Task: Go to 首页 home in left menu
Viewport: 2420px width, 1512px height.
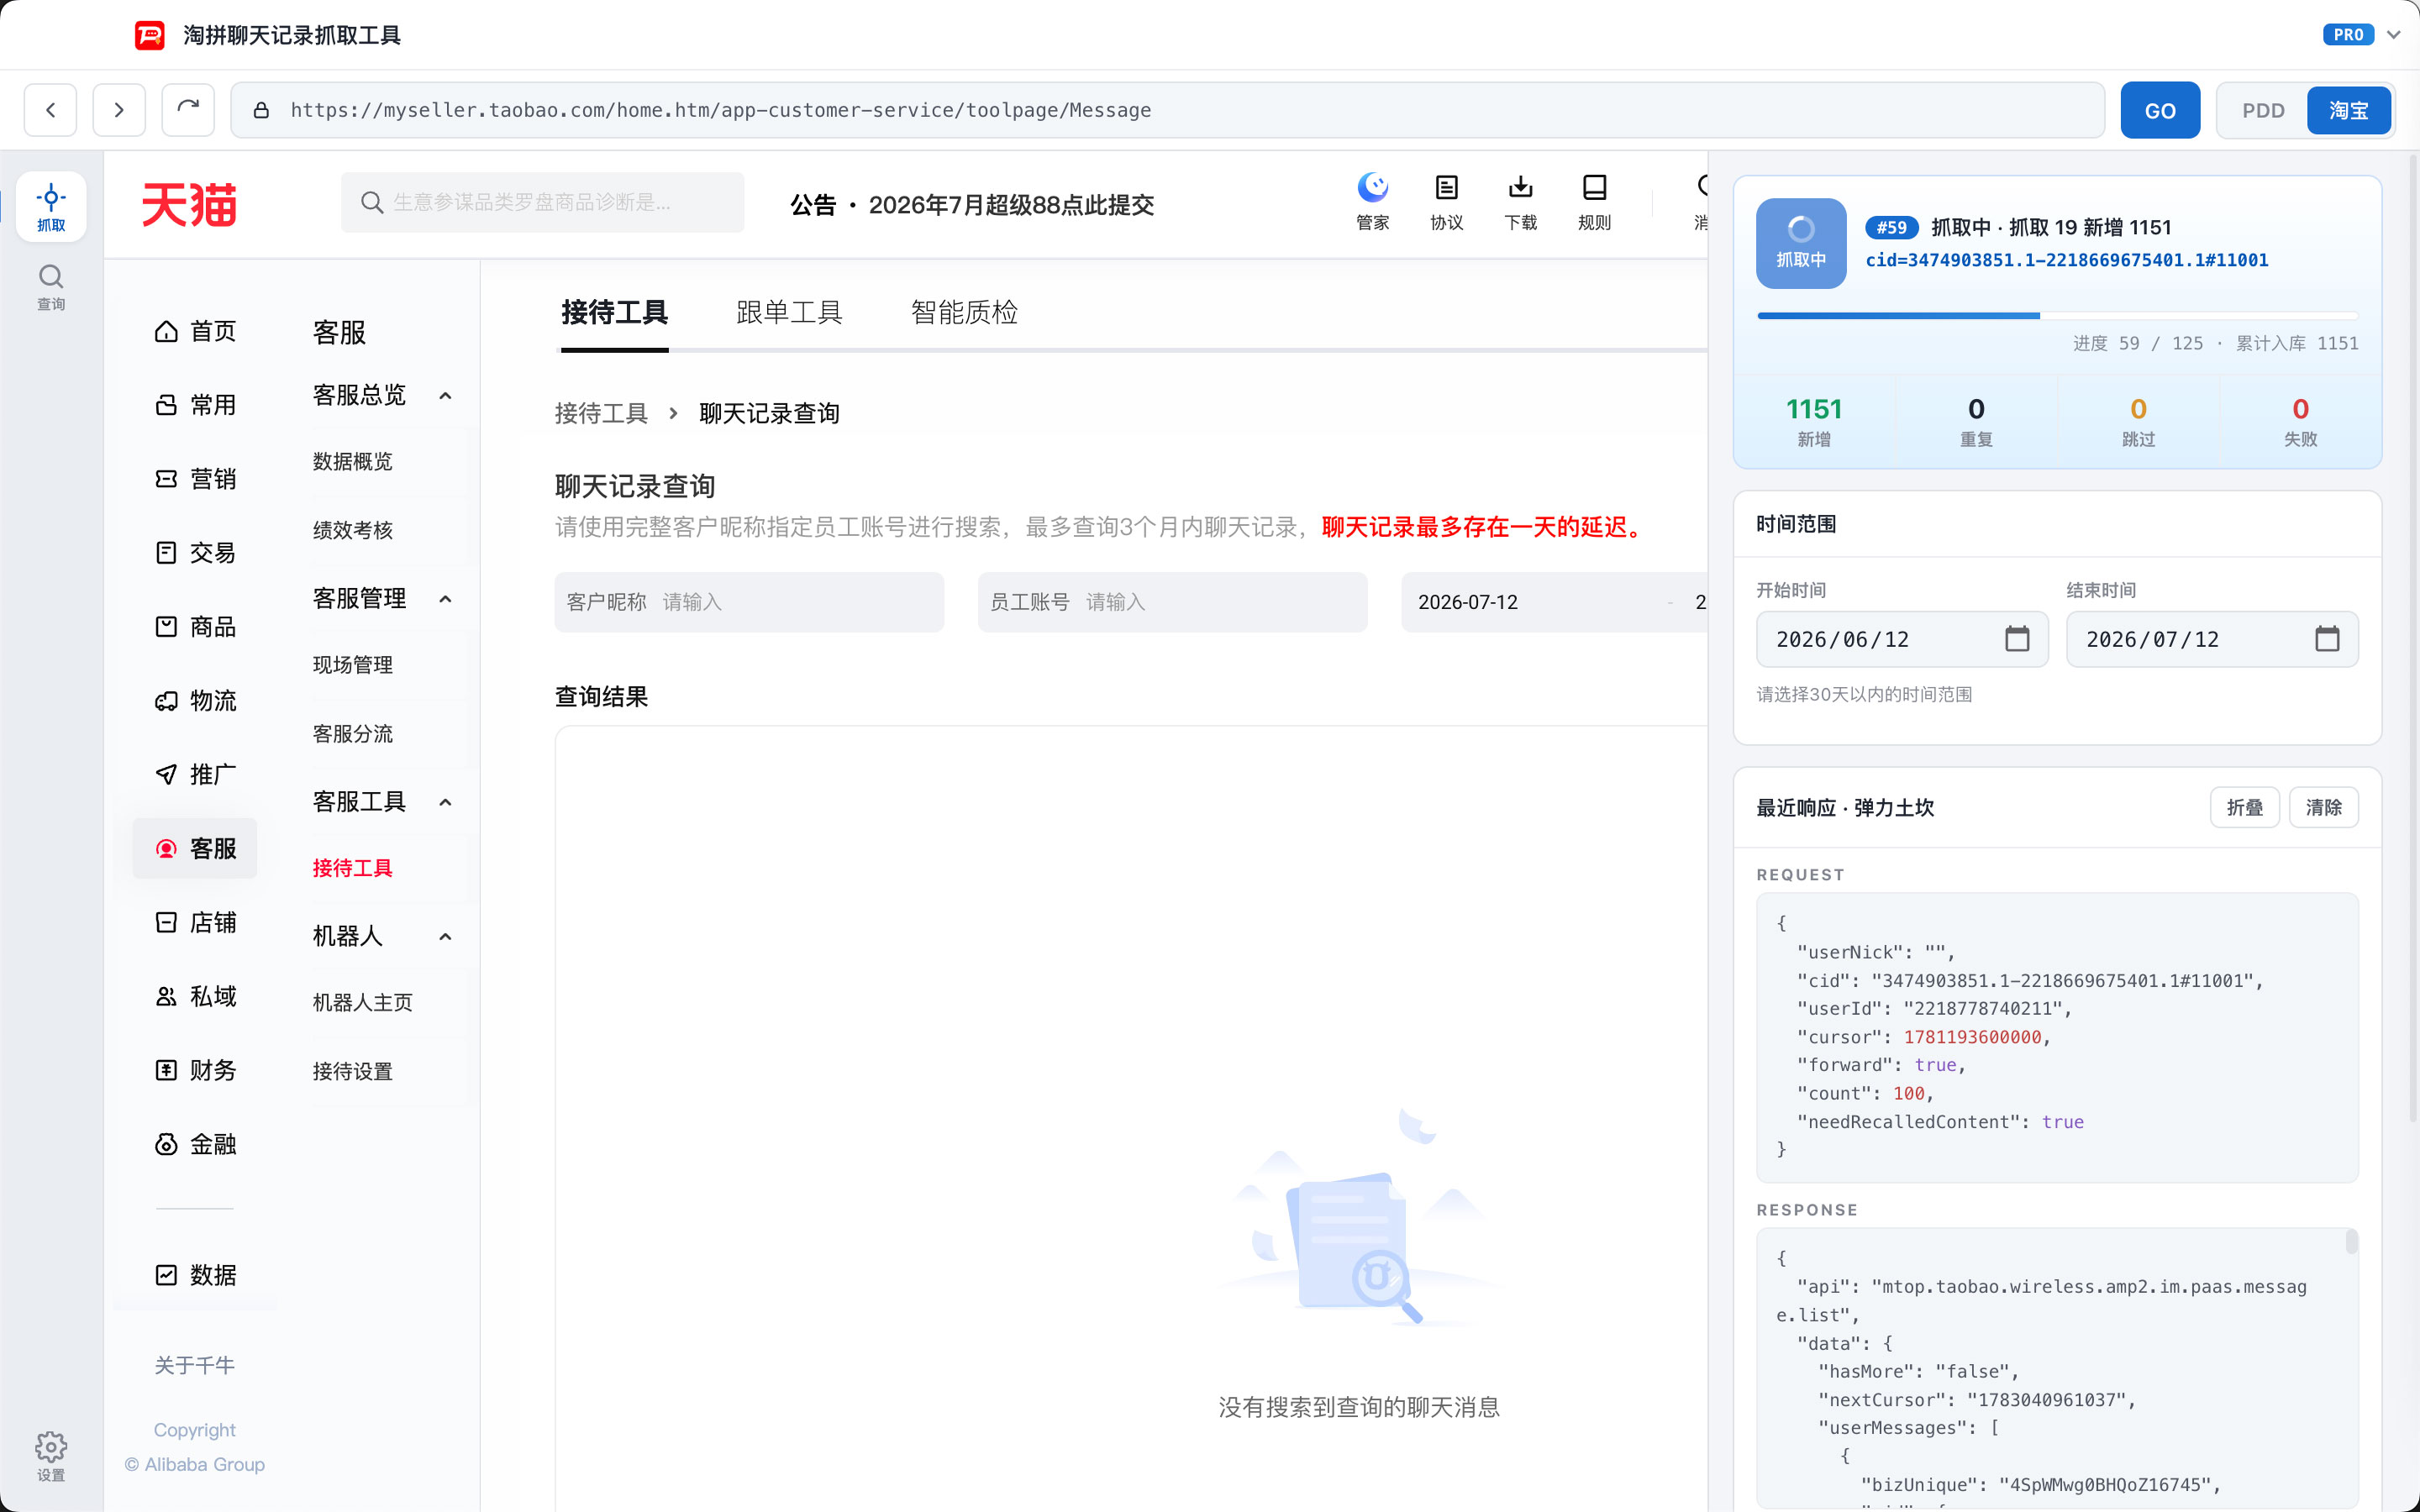Action: coord(195,331)
